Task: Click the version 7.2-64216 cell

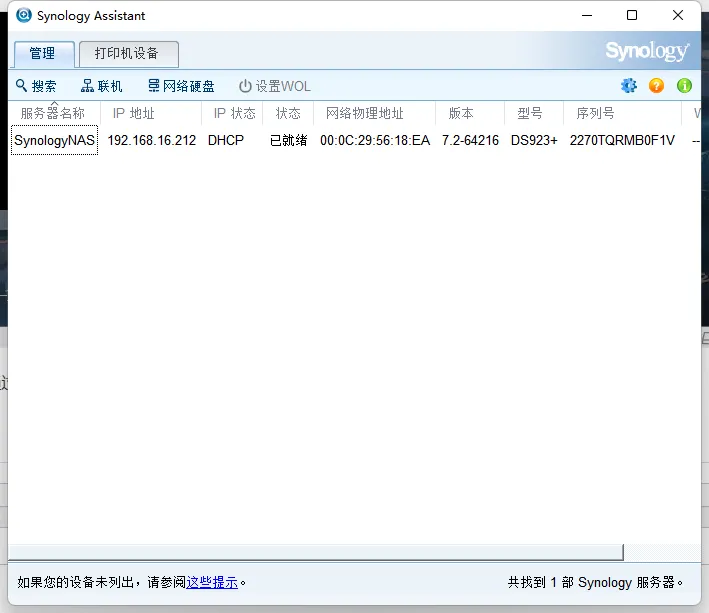Action: point(470,140)
